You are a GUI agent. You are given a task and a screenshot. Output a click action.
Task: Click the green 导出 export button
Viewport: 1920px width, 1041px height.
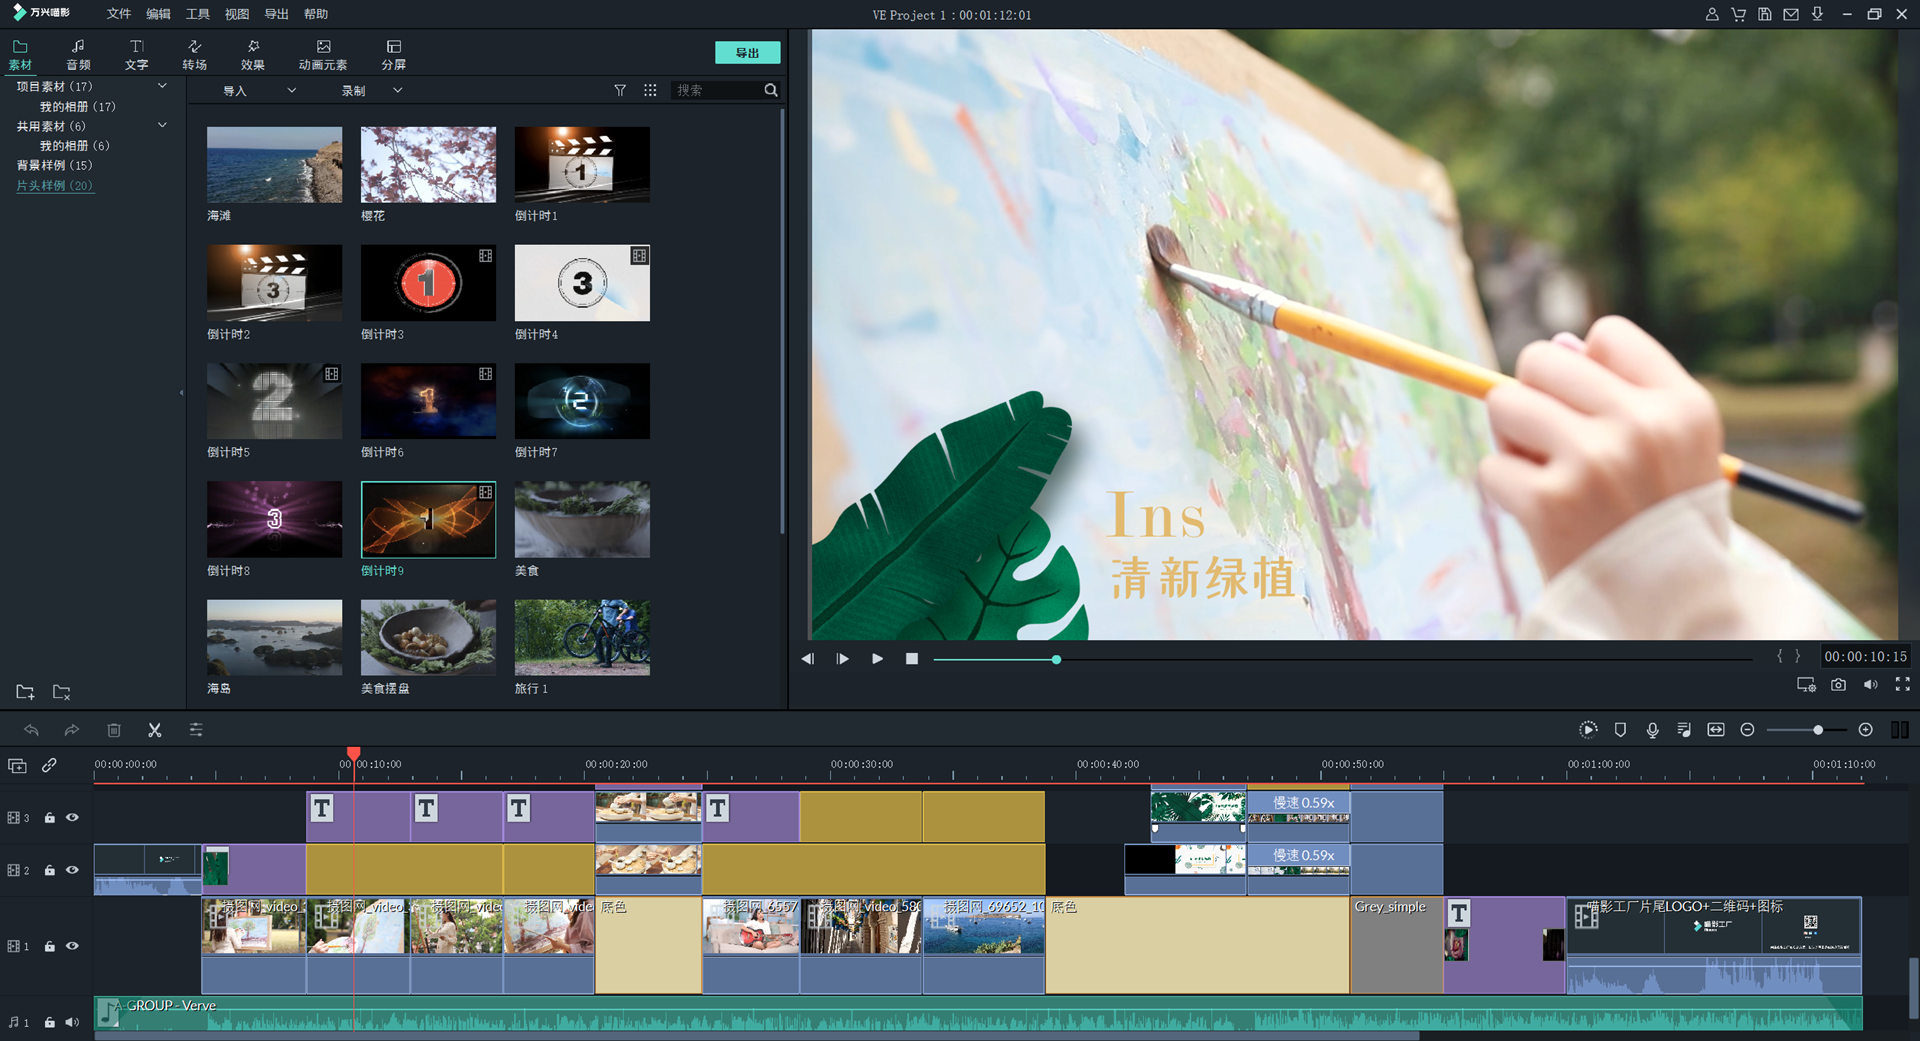click(x=747, y=53)
